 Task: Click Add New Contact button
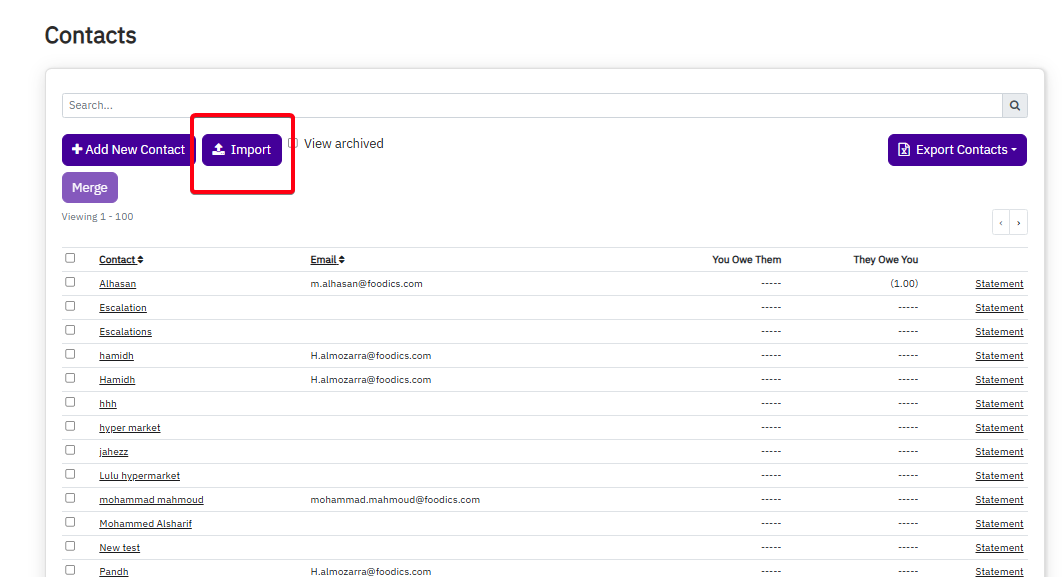coord(129,150)
